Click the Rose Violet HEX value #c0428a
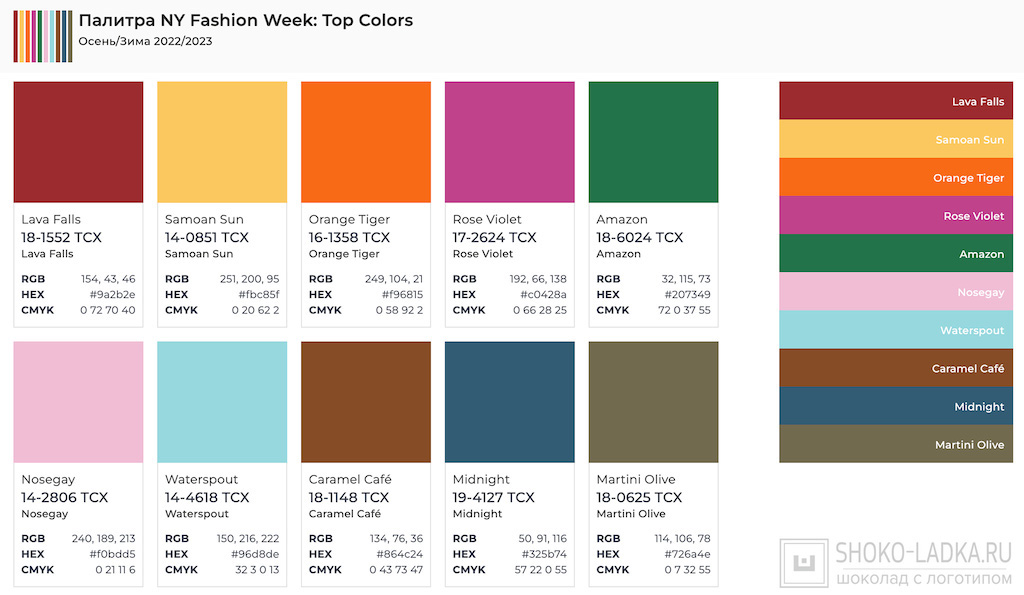This screenshot has width=1024, height=595. 543,295
